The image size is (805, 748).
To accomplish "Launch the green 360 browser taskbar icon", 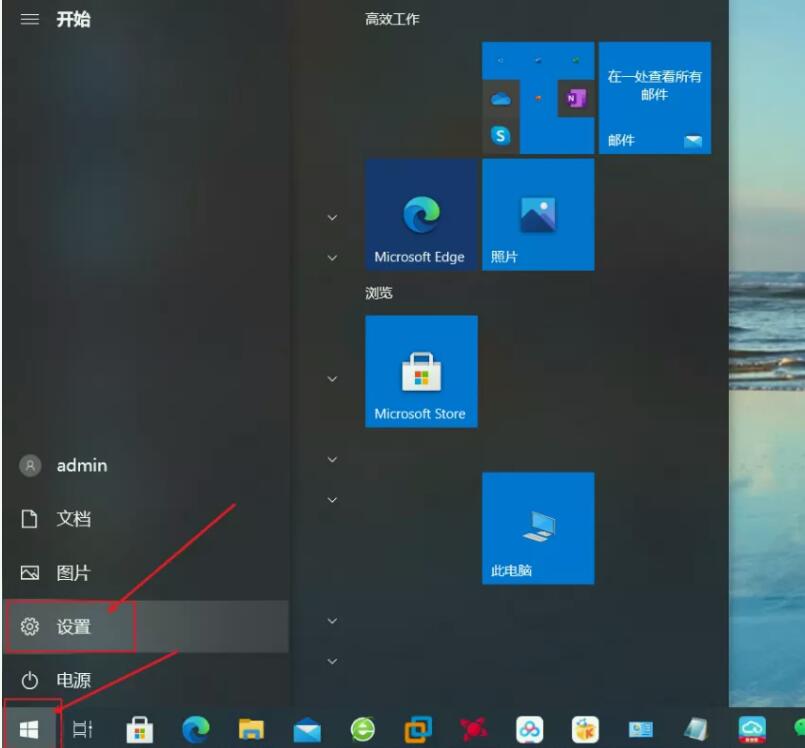I will tap(362, 730).
